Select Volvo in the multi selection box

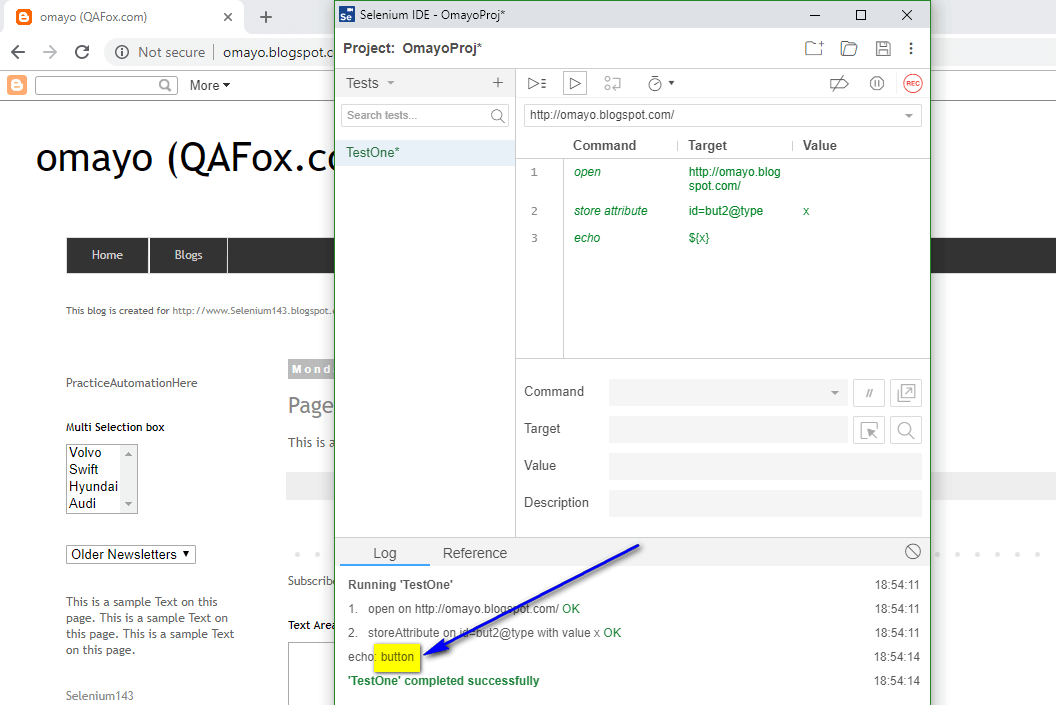pyautogui.click(x=84, y=452)
